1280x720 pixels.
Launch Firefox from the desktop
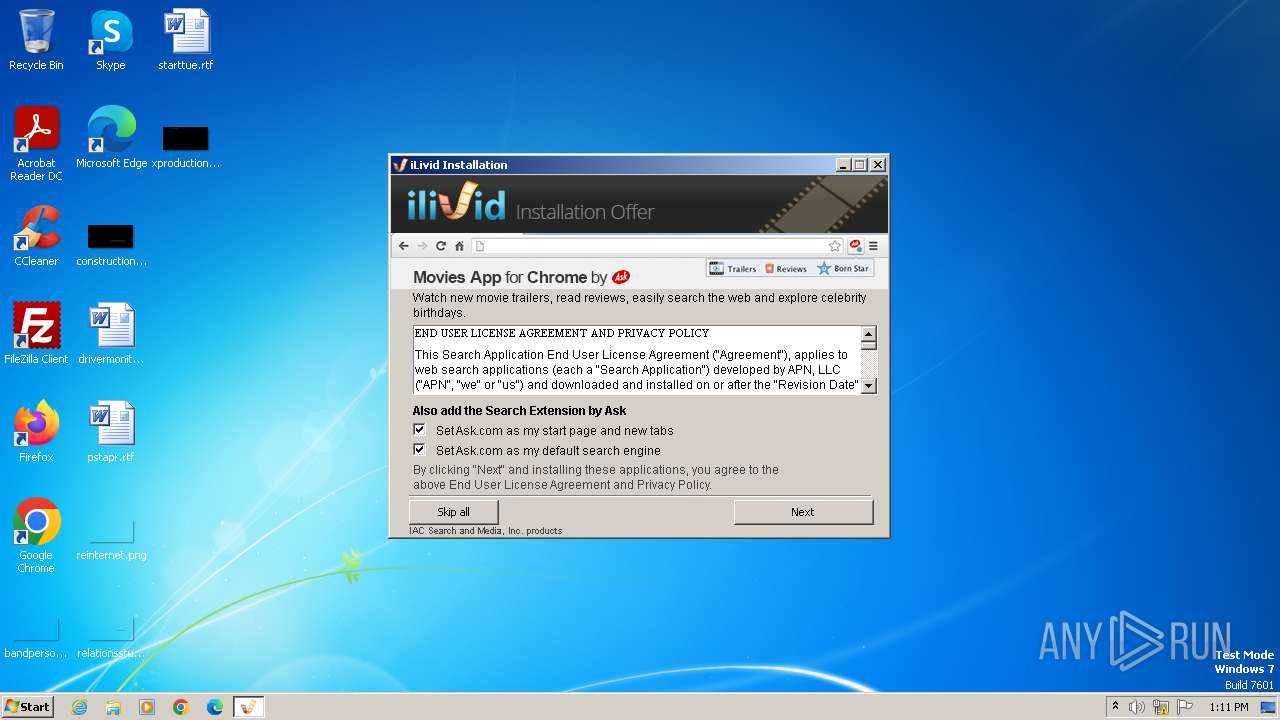pos(36,432)
